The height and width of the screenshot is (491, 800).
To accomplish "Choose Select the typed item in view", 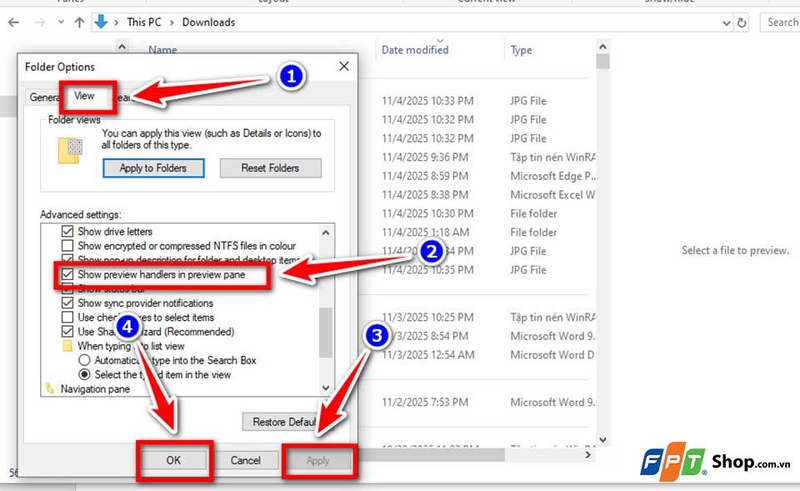I will (85, 375).
